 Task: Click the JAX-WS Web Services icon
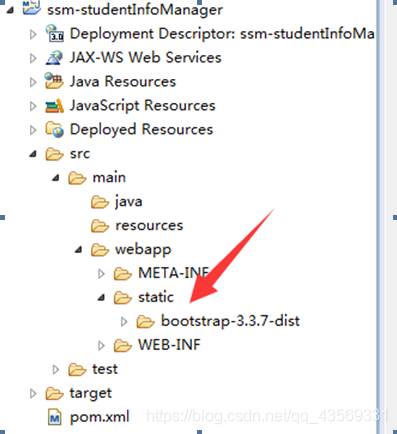tap(54, 58)
